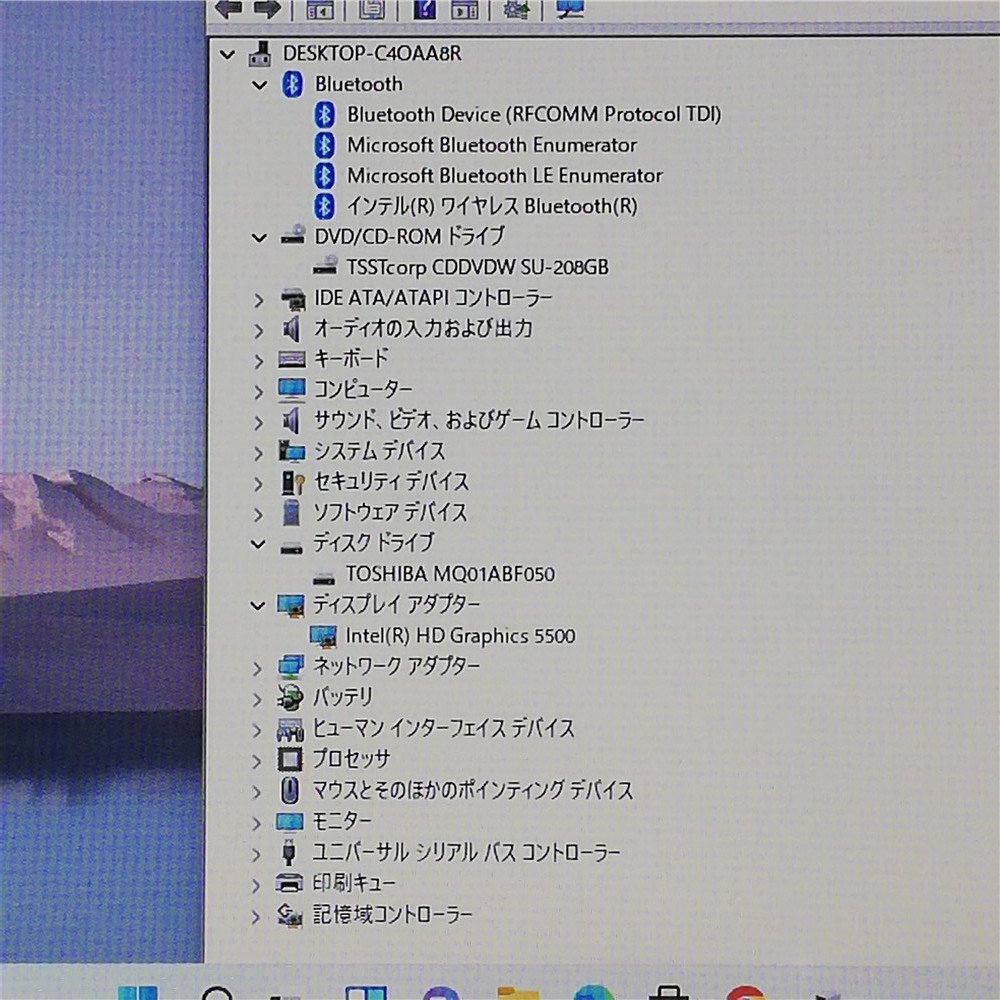Expand the プロセッサ category

click(x=259, y=760)
